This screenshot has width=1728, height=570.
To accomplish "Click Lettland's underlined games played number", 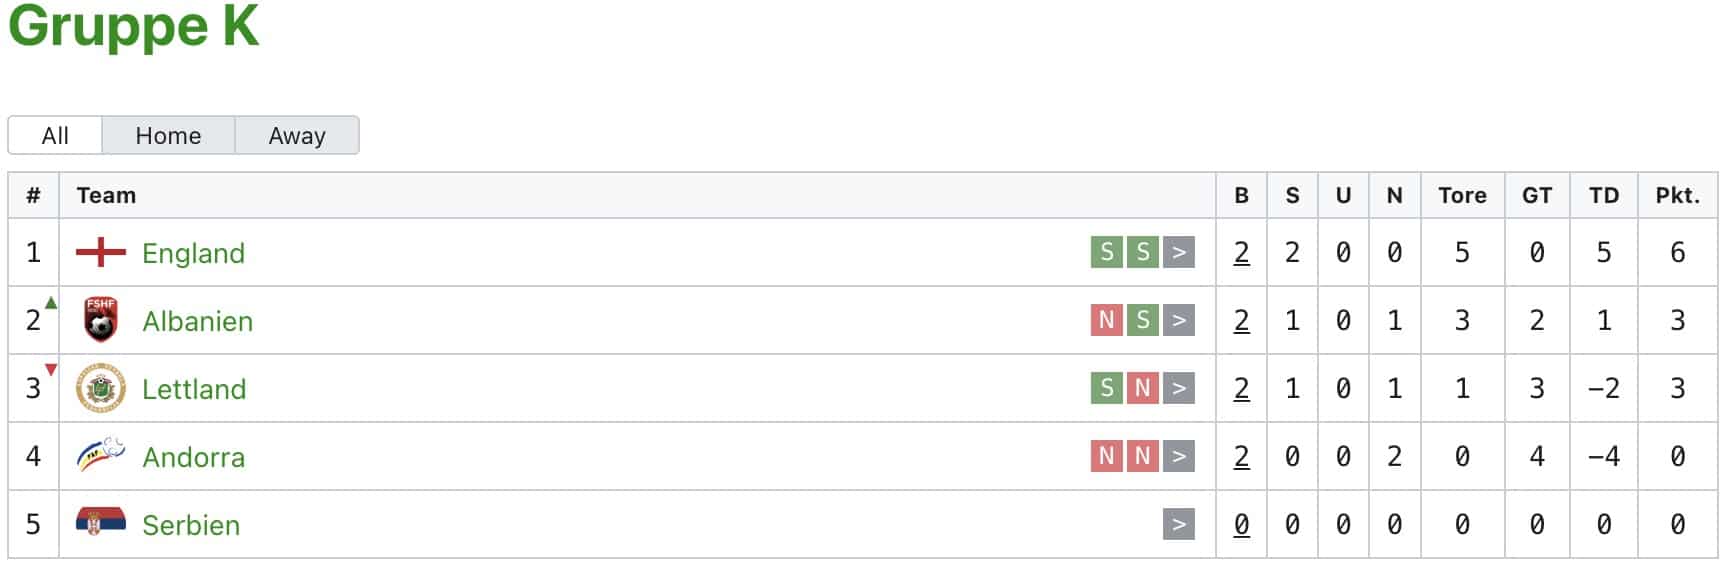I will coord(1241,388).
